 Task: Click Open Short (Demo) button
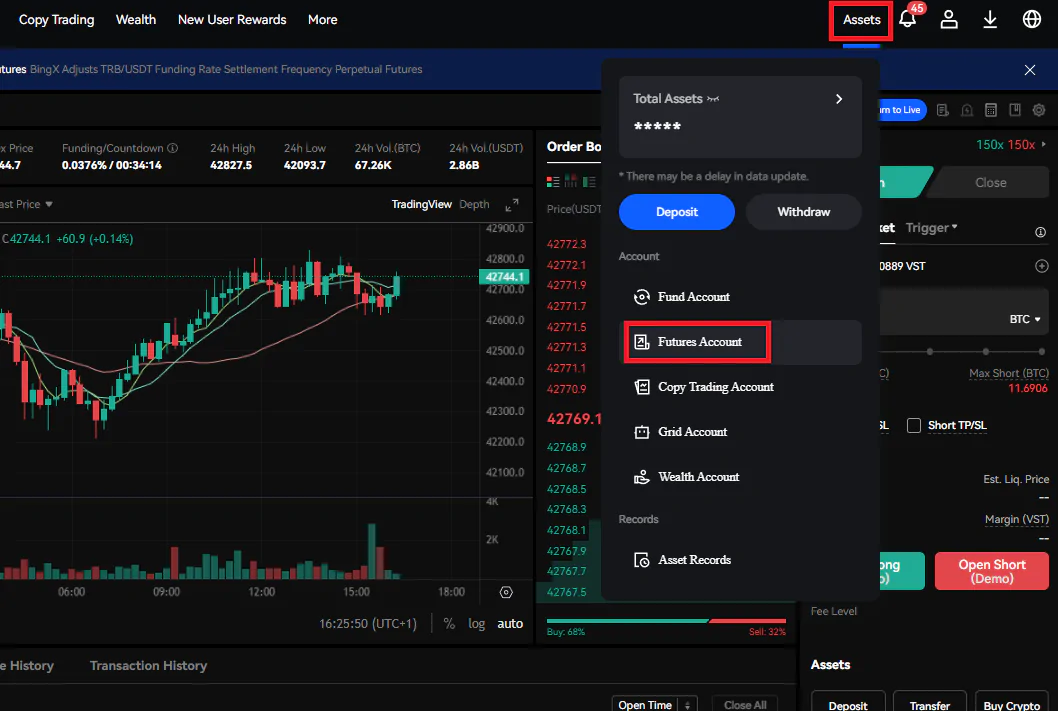(992, 571)
